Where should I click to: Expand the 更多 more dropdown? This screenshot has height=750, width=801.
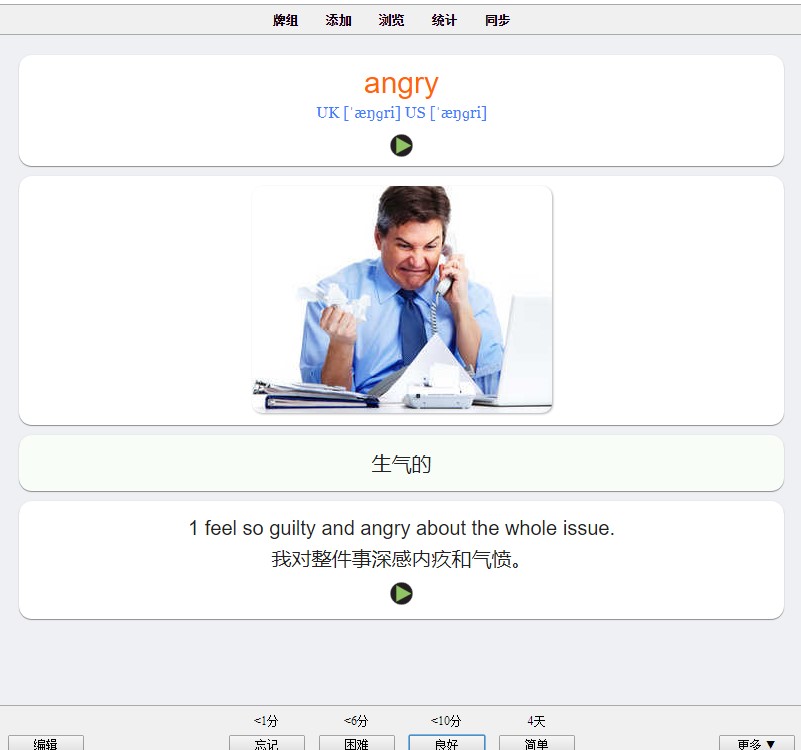tap(757, 743)
